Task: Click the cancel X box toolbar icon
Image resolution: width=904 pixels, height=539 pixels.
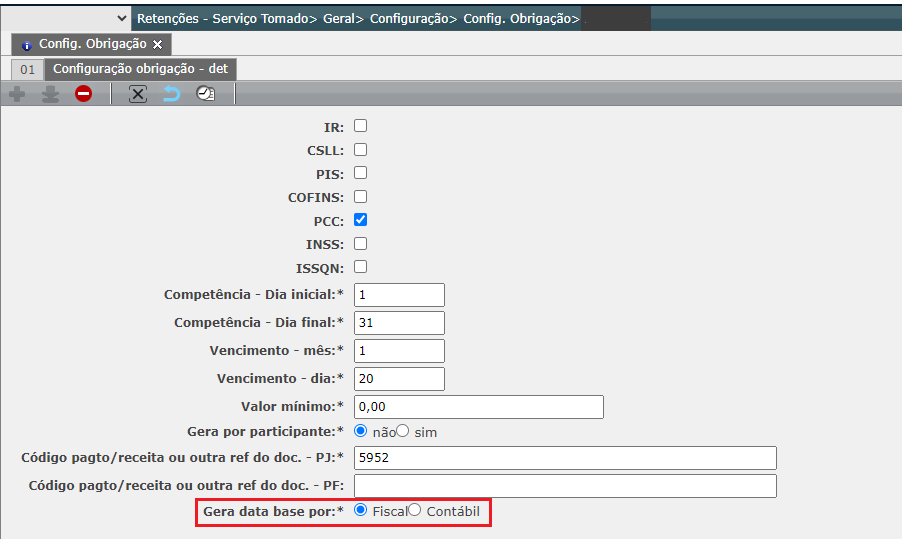Action: pos(138,94)
